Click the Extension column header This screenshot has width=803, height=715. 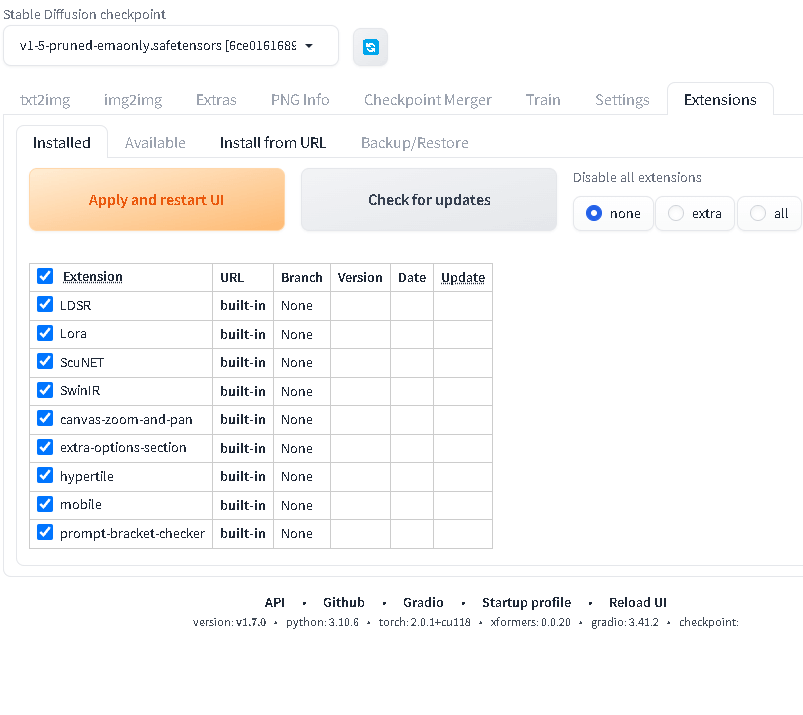coord(93,277)
